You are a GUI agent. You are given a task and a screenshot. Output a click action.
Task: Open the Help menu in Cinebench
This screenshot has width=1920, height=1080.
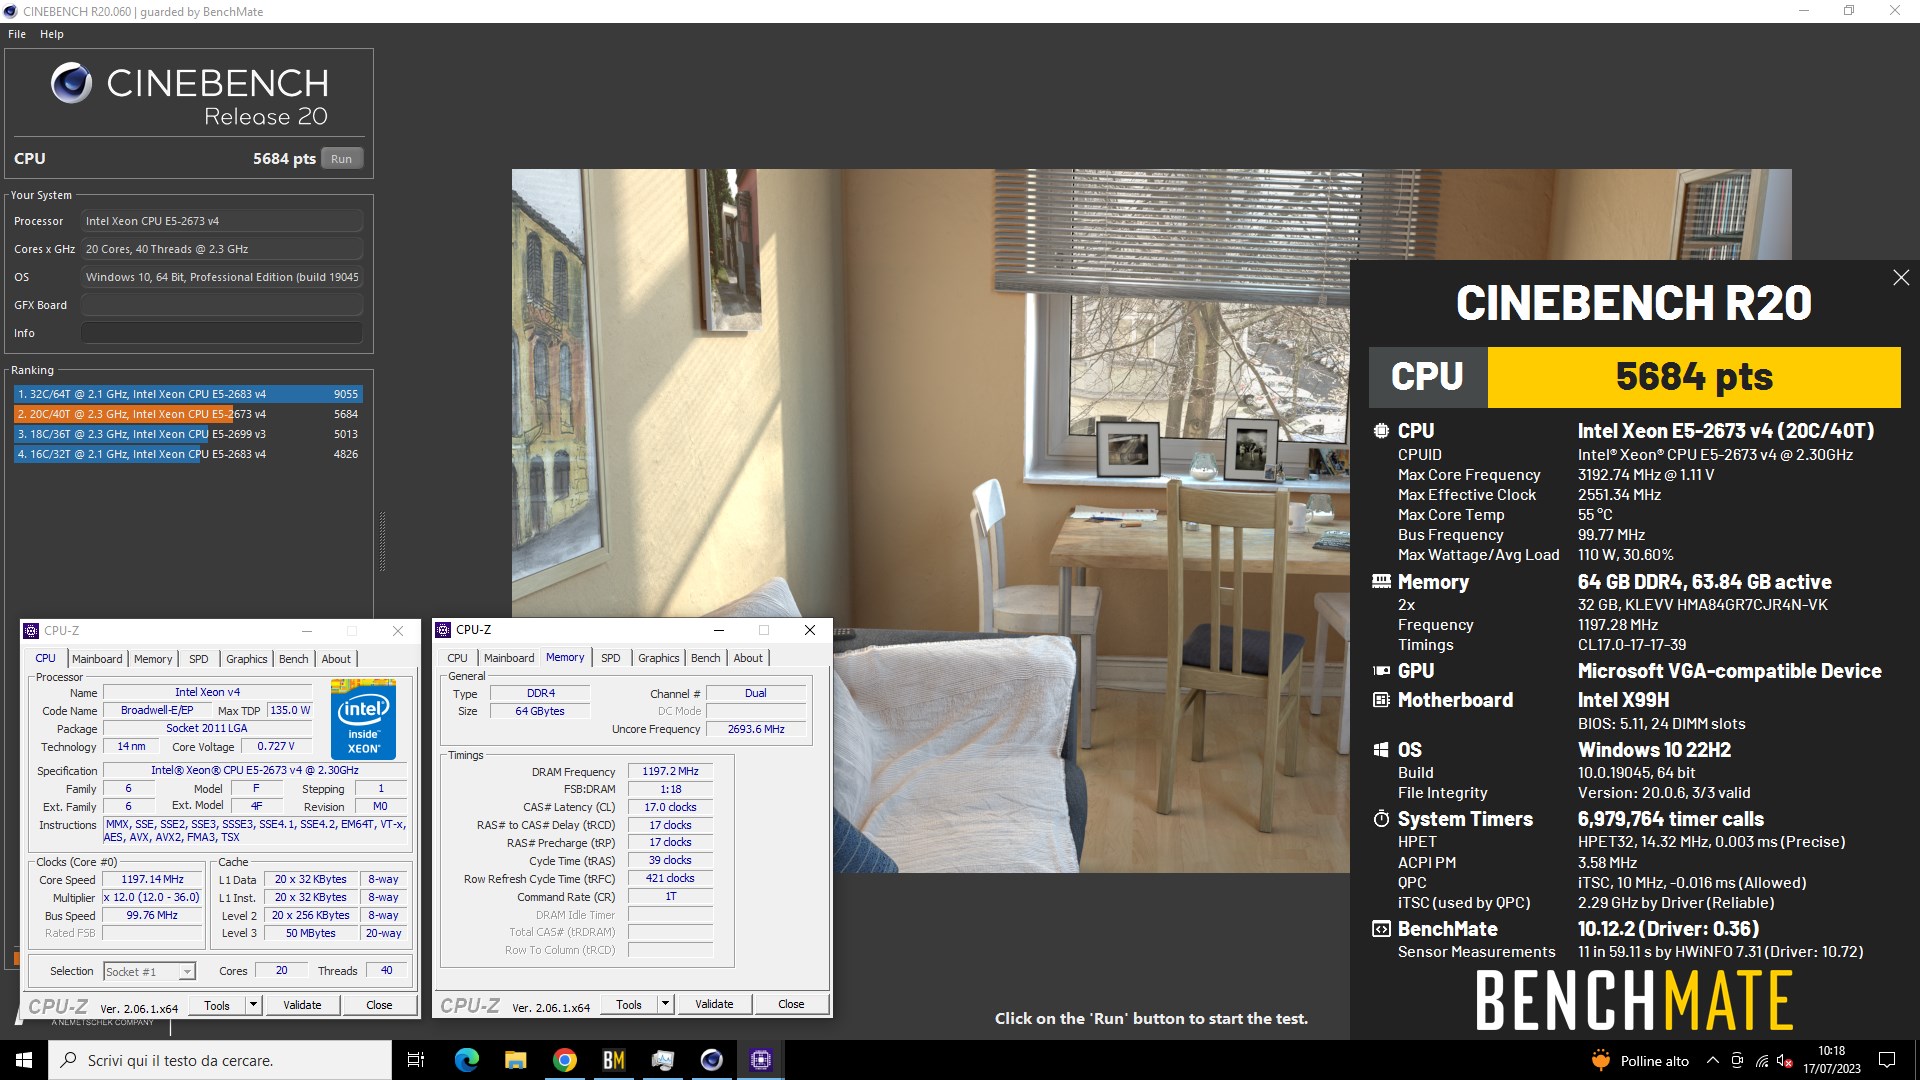52,34
